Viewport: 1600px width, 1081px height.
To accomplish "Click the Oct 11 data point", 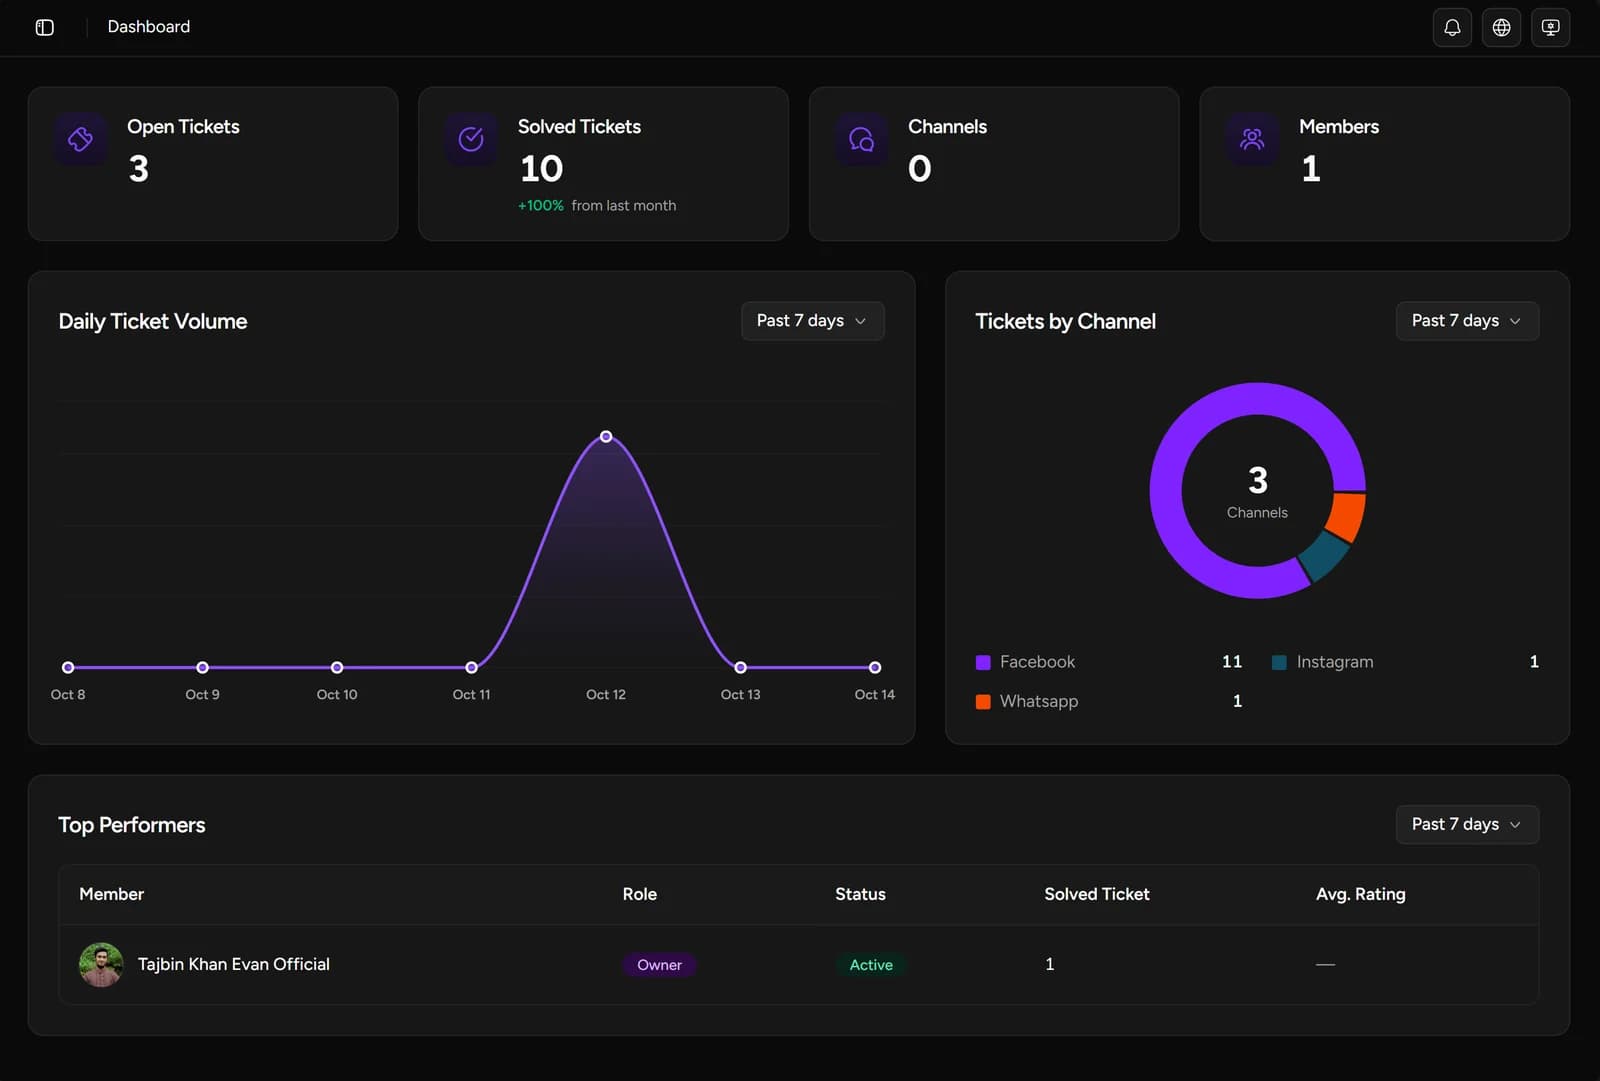I will click(471, 667).
